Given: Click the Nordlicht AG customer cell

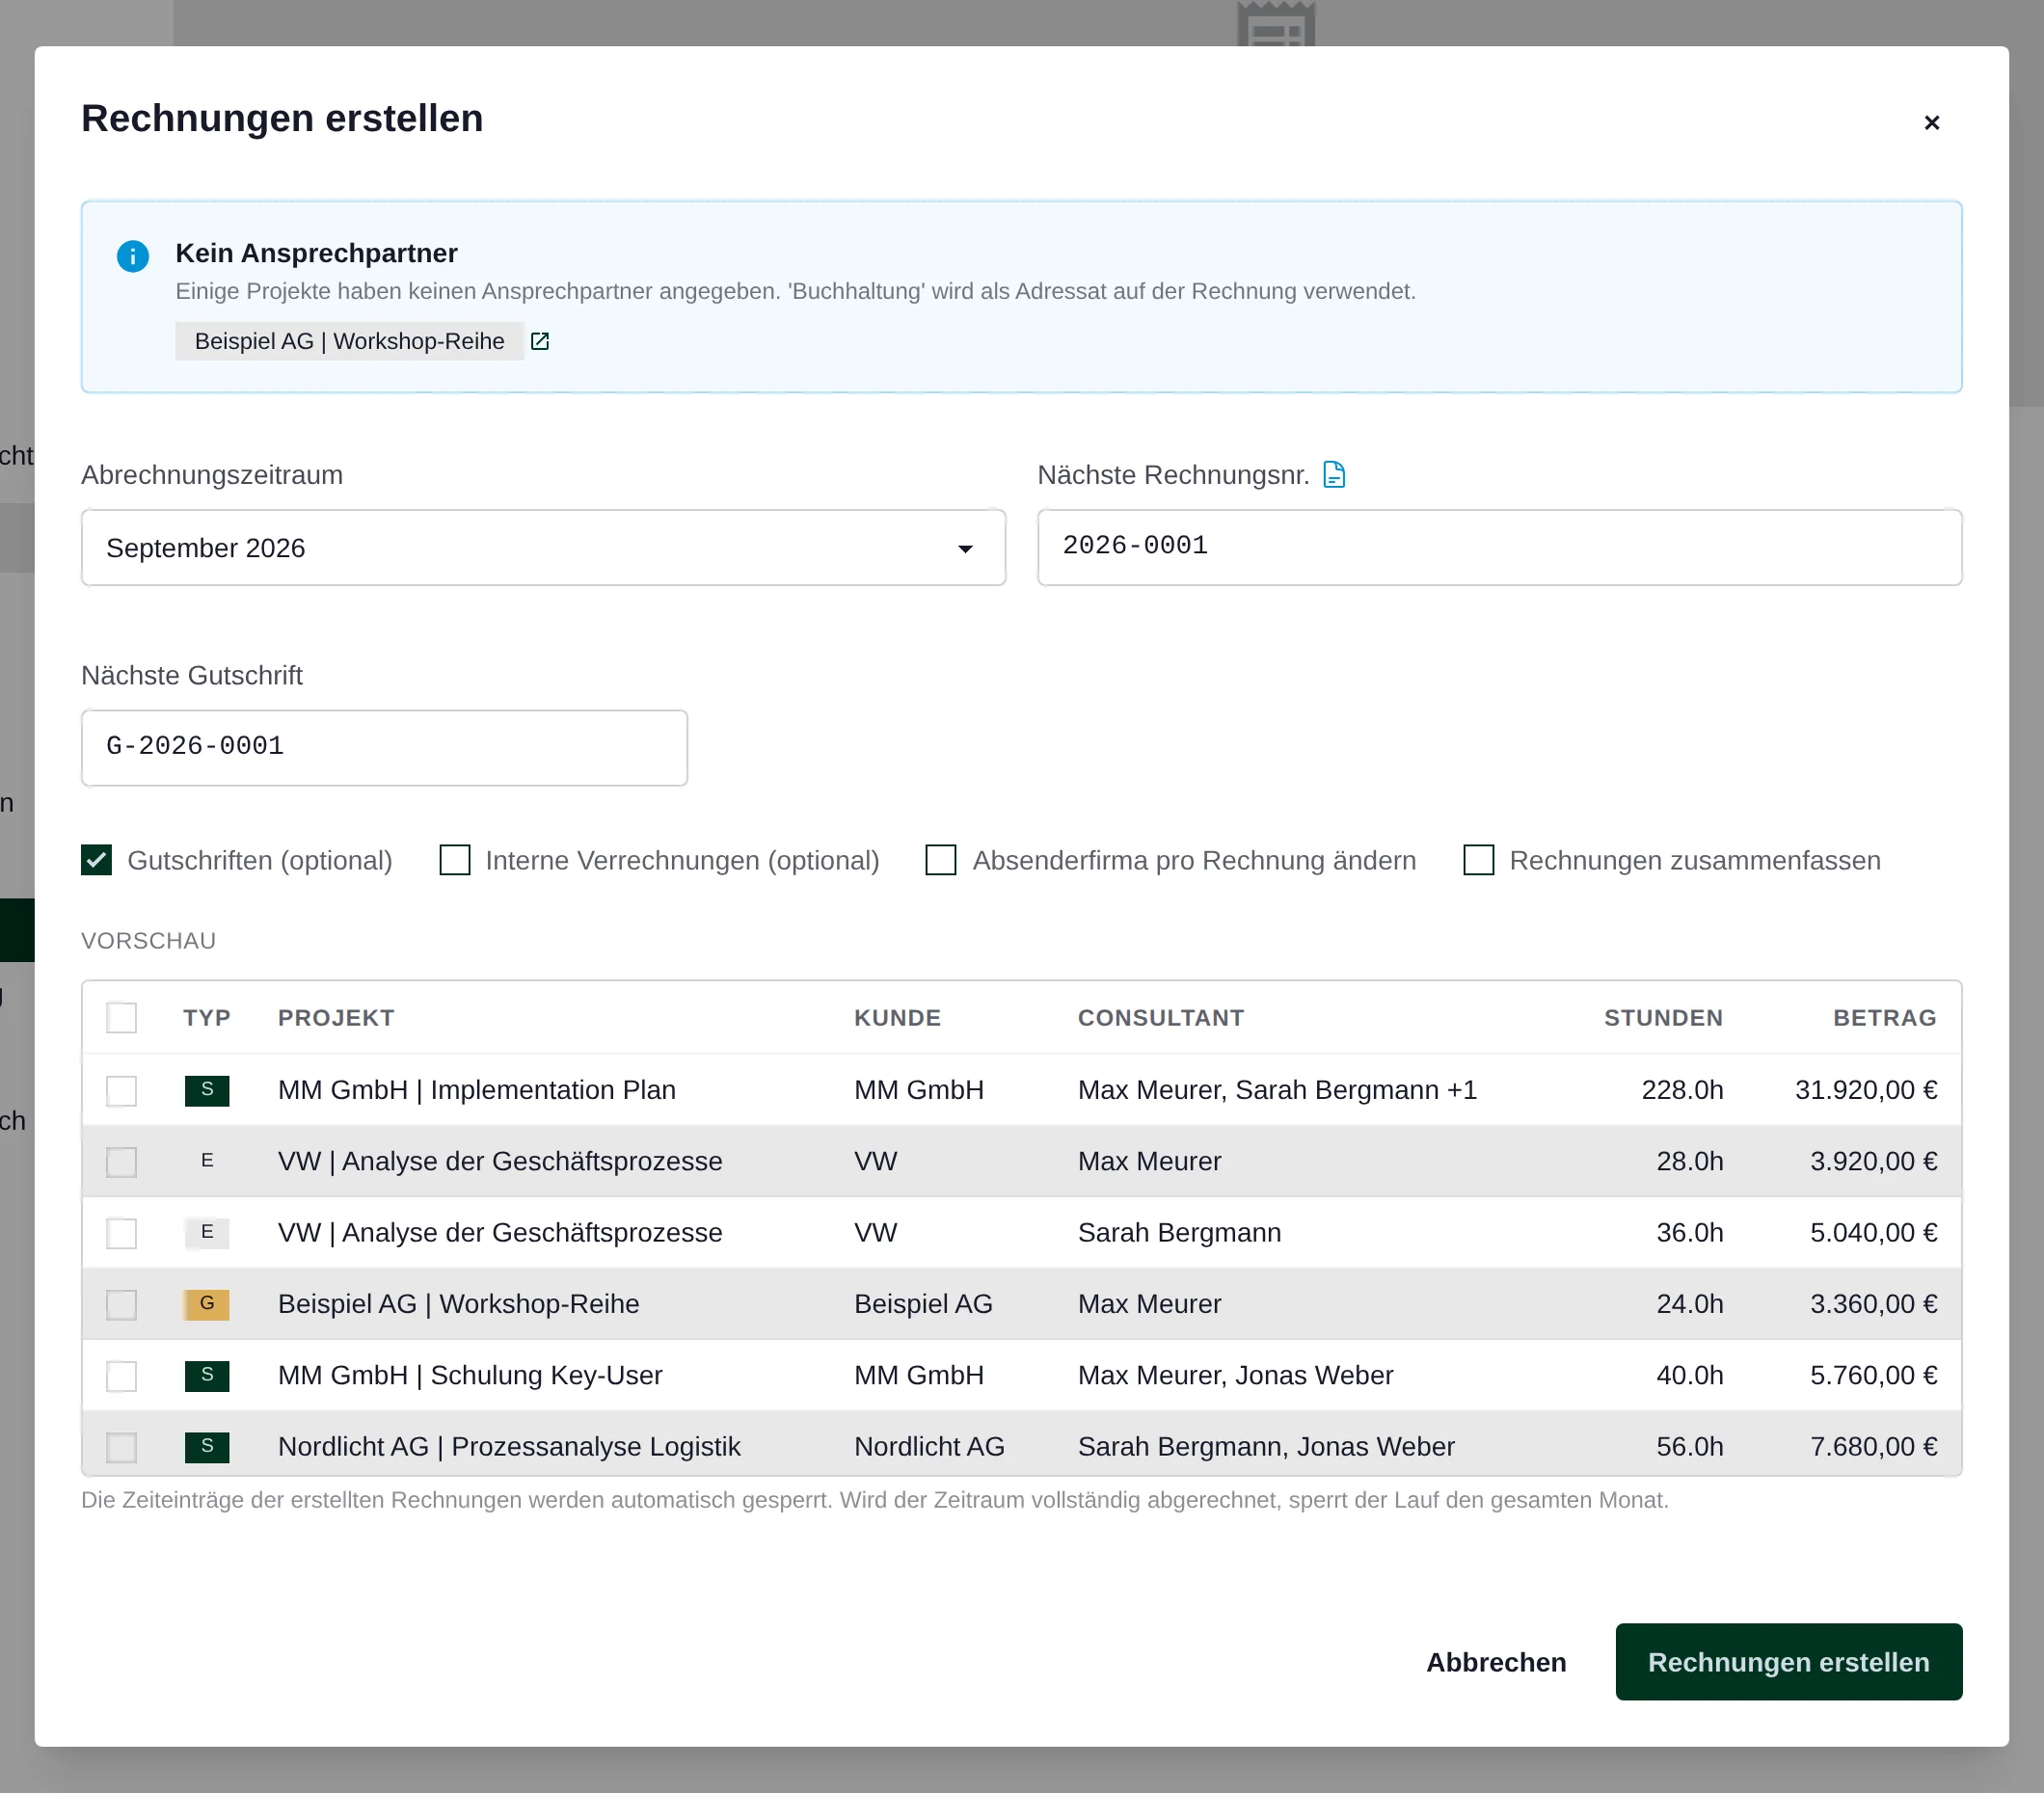Looking at the screenshot, I should 929,1447.
